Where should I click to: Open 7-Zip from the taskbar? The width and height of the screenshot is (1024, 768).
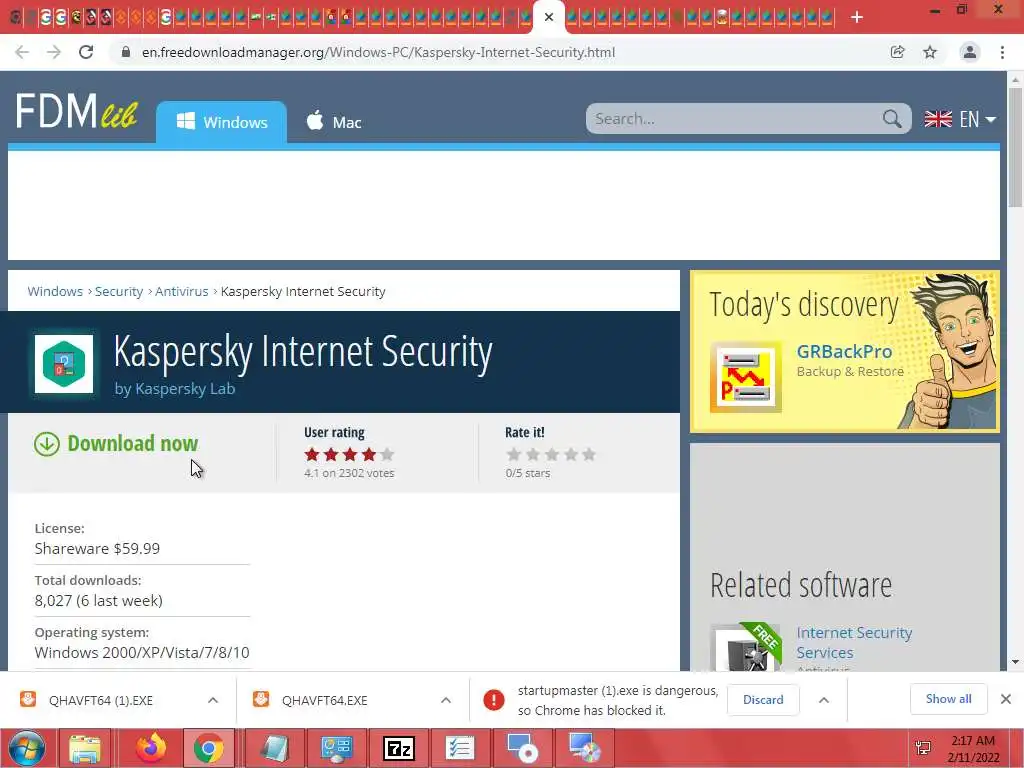[x=398, y=748]
